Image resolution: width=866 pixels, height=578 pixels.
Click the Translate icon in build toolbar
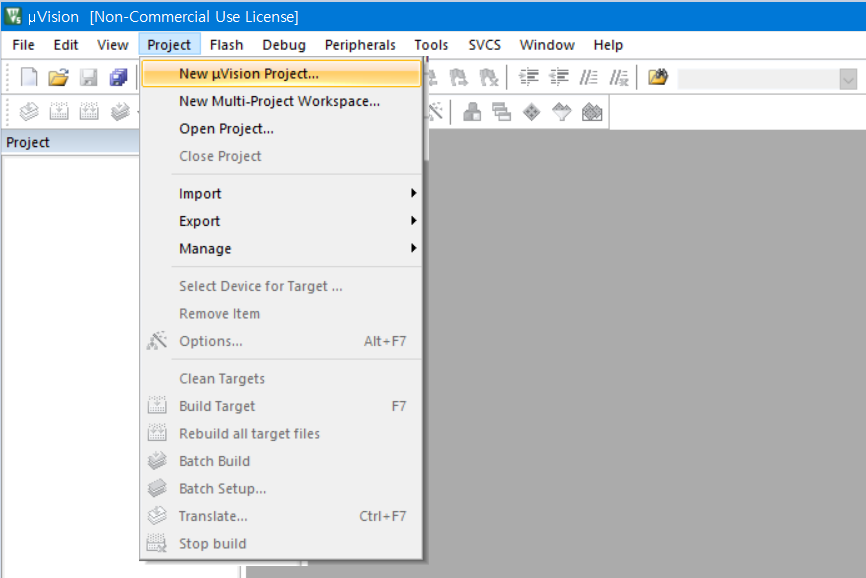point(29,112)
